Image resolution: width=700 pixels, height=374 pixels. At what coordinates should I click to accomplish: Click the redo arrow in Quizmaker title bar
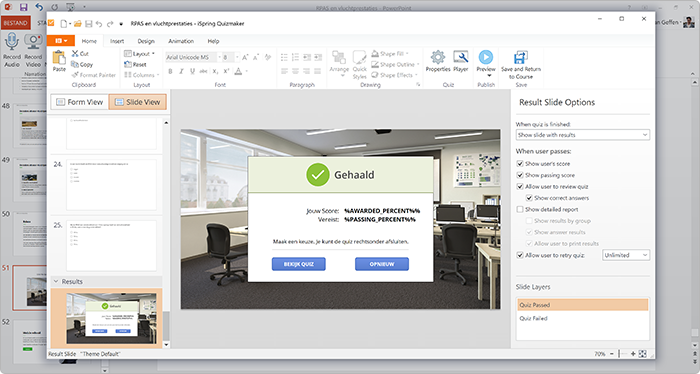(110, 24)
